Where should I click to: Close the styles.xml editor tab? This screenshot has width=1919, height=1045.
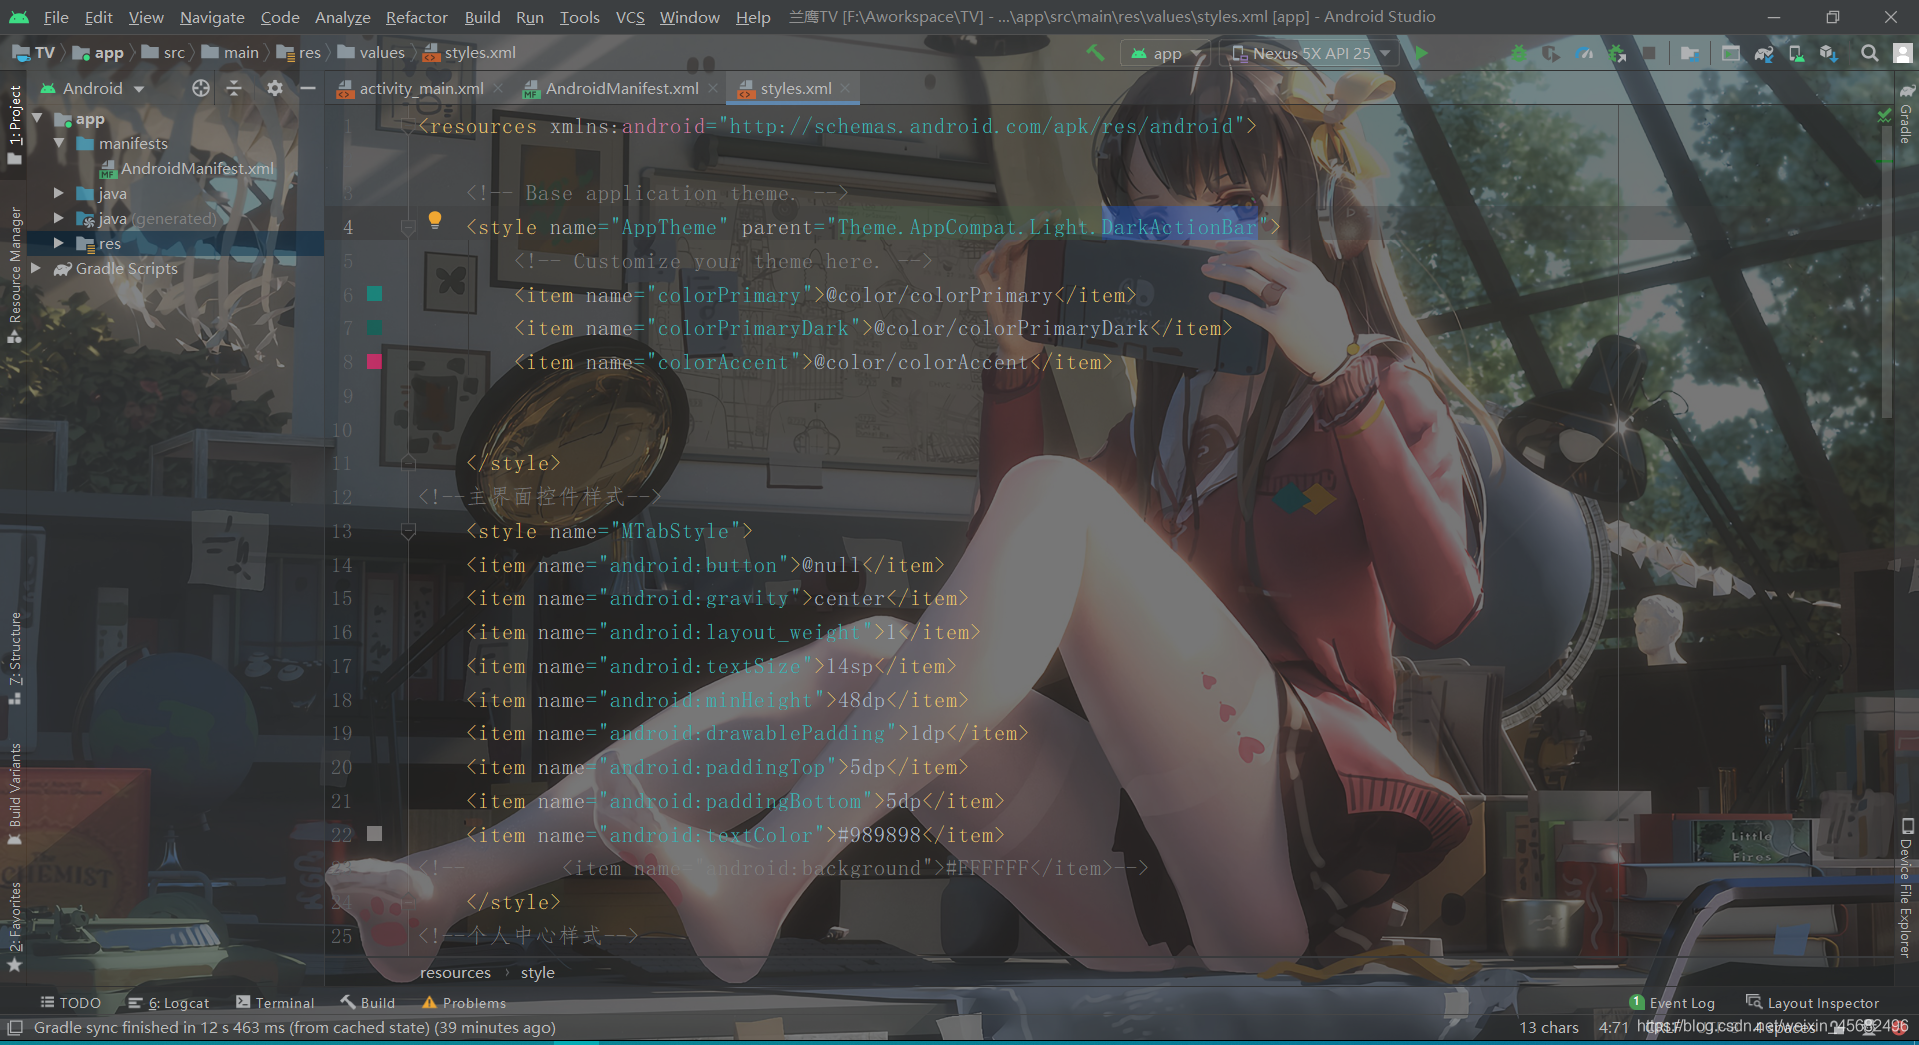click(x=846, y=88)
